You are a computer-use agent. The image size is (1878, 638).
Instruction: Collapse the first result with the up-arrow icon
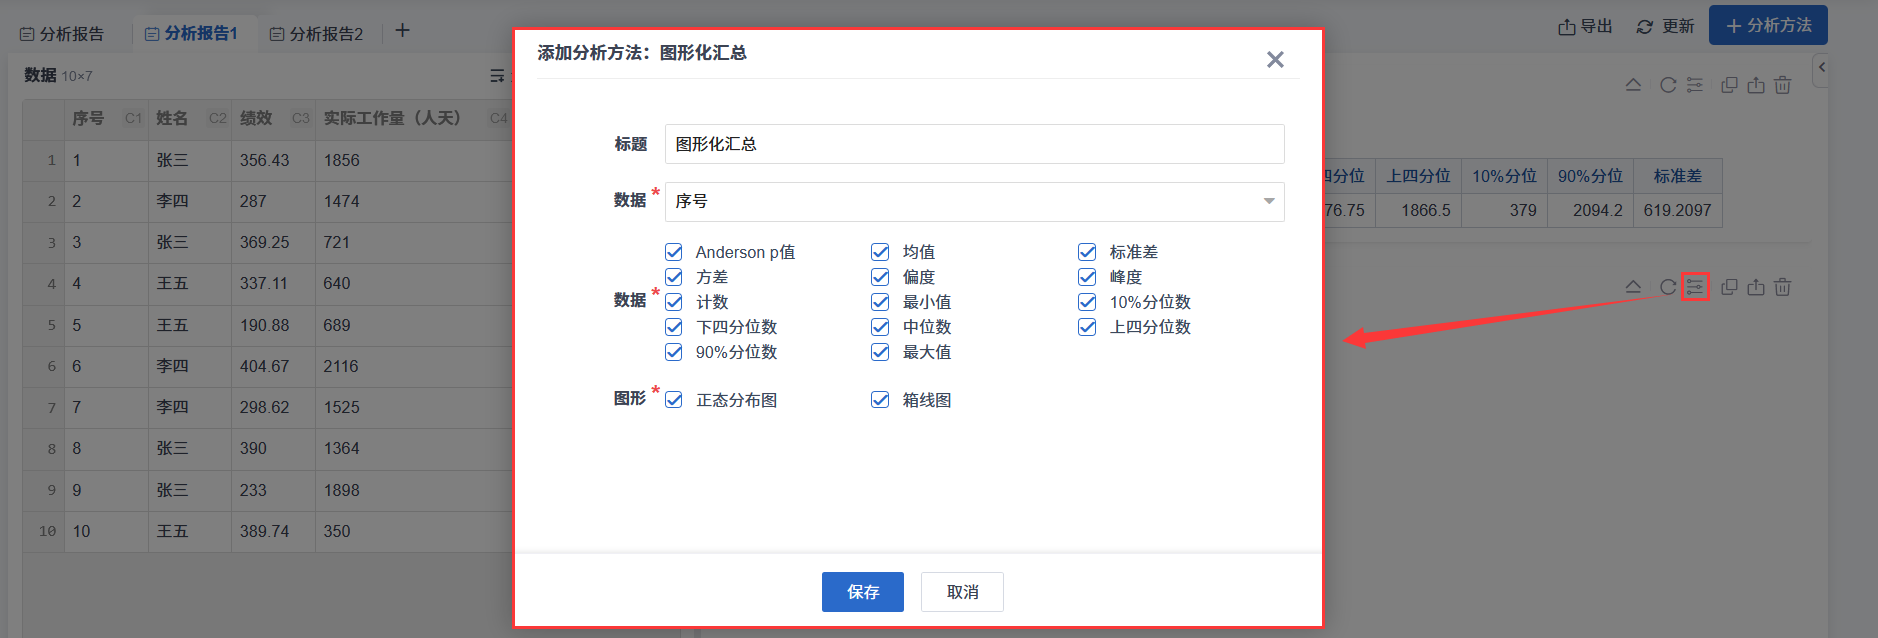click(x=1633, y=86)
